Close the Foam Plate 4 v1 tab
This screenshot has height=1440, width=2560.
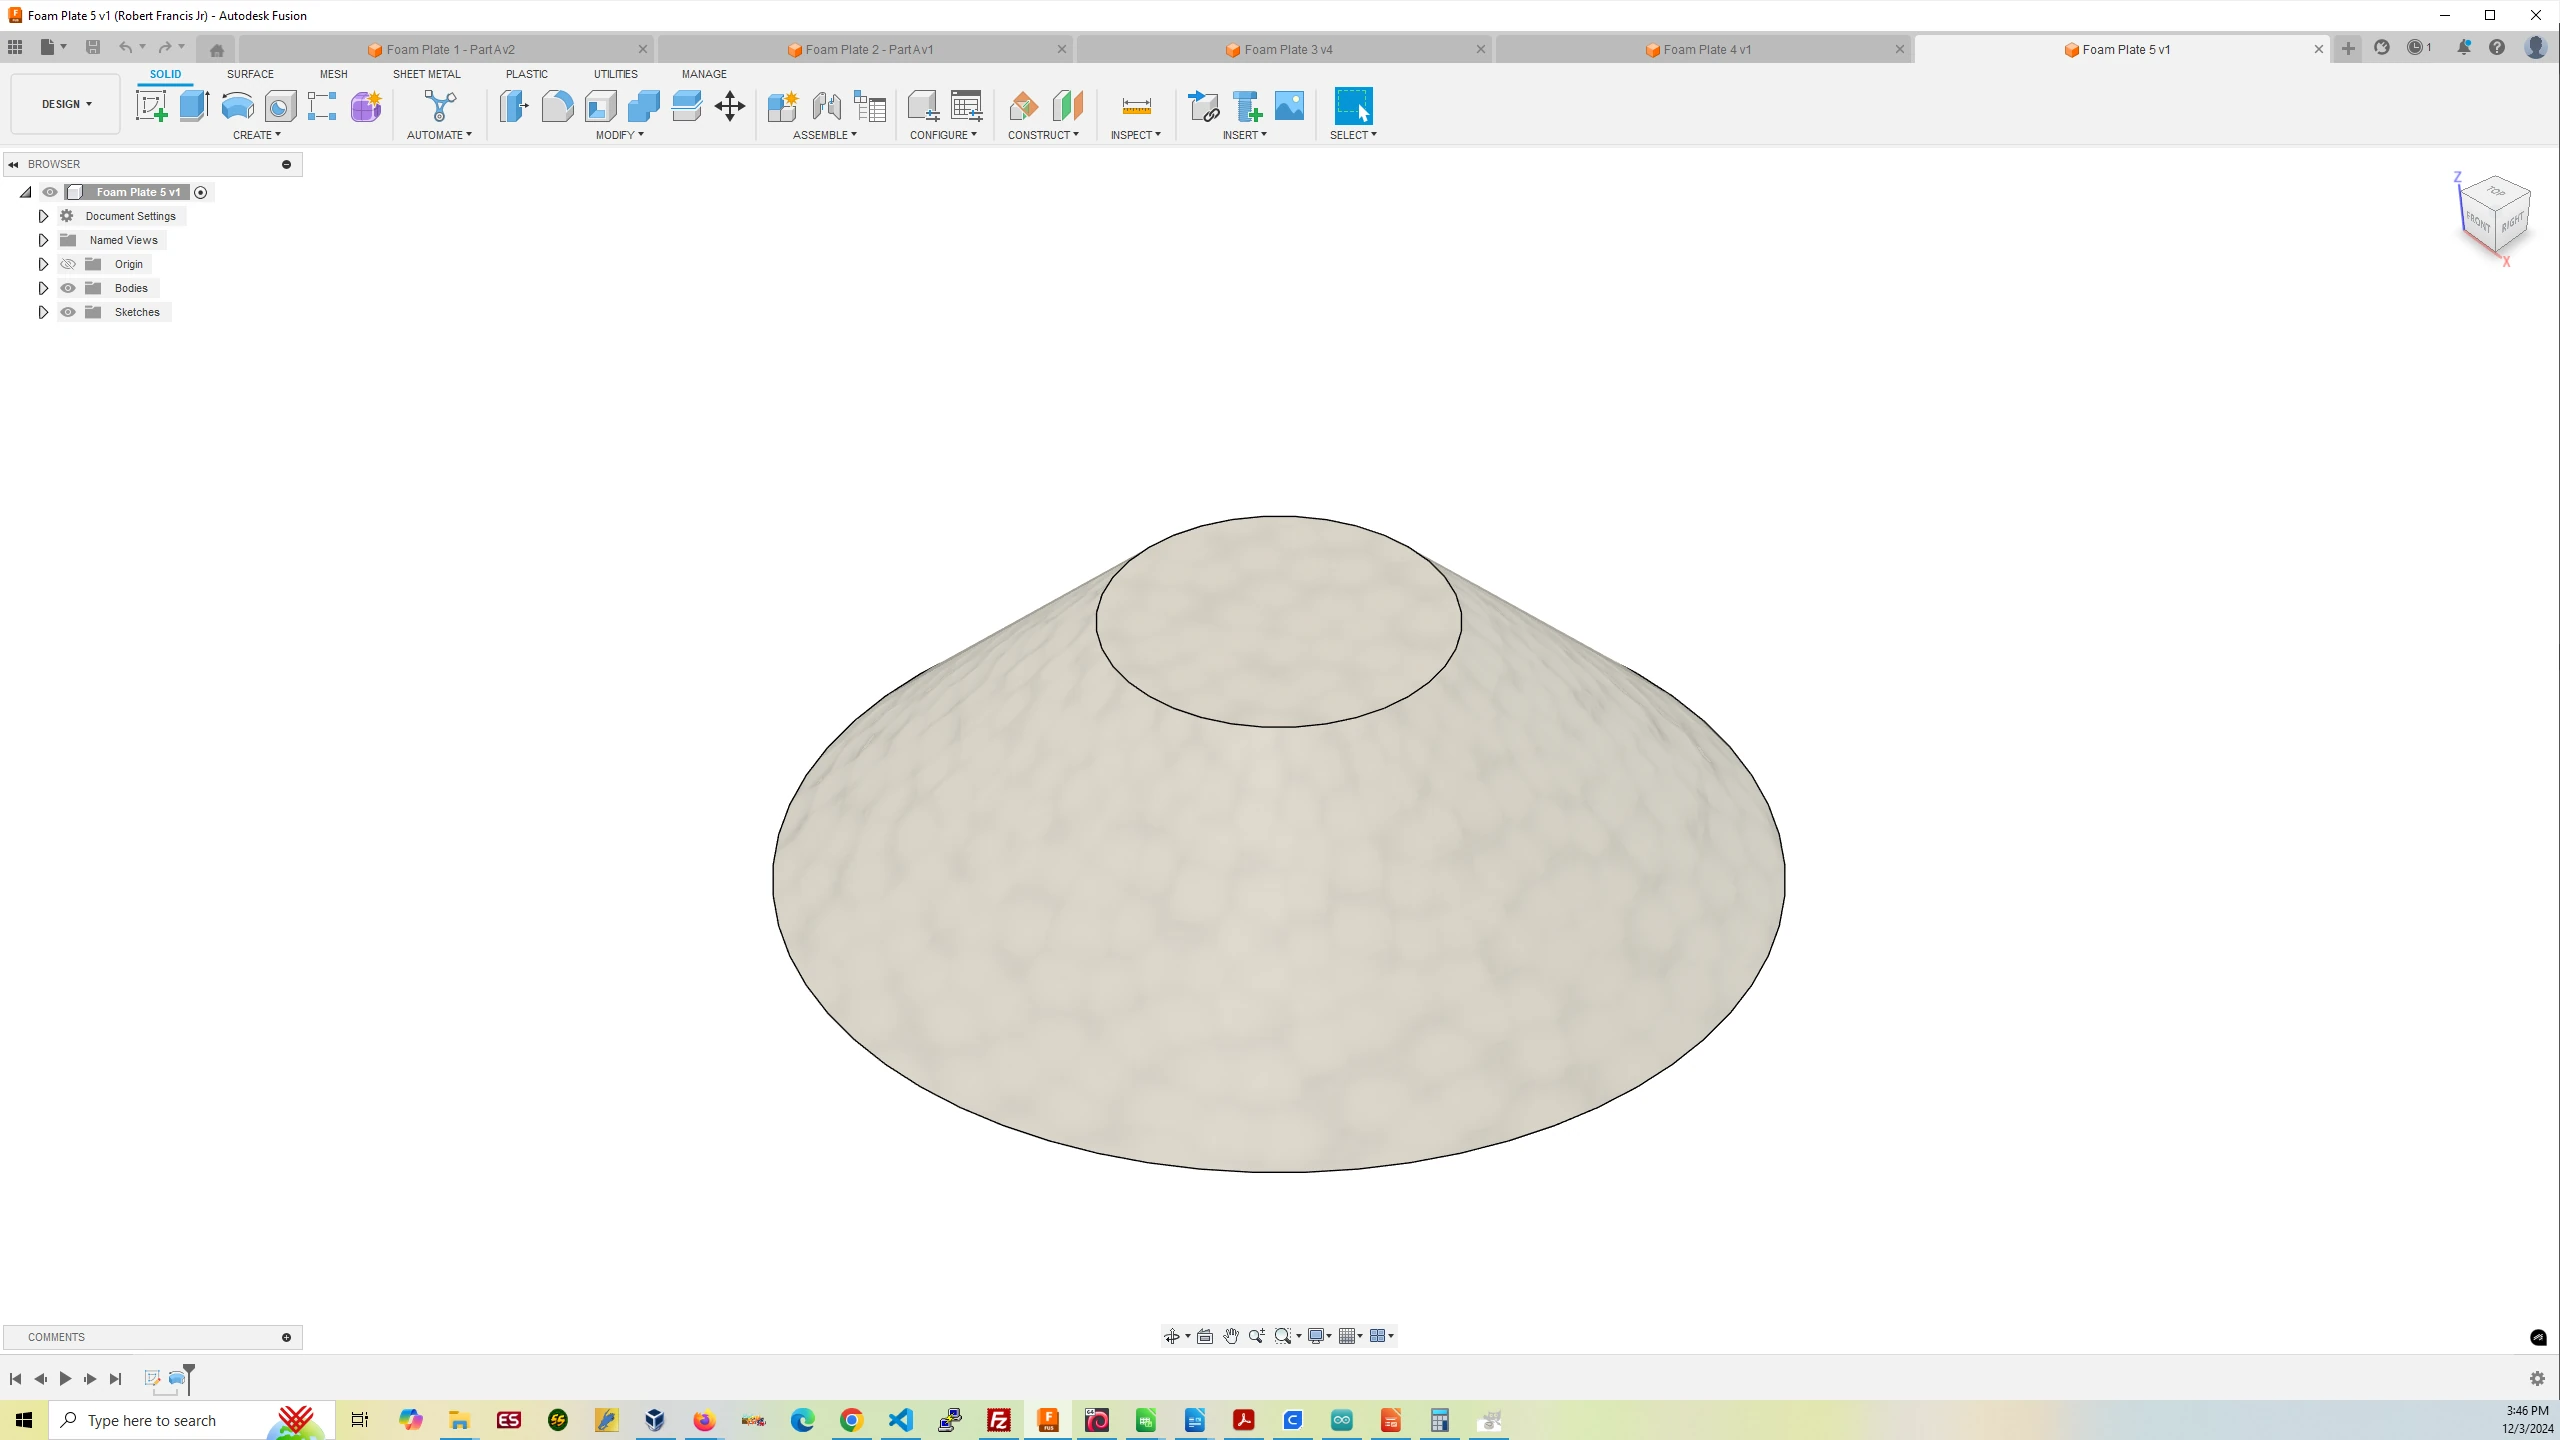[x=1899, y=49]
